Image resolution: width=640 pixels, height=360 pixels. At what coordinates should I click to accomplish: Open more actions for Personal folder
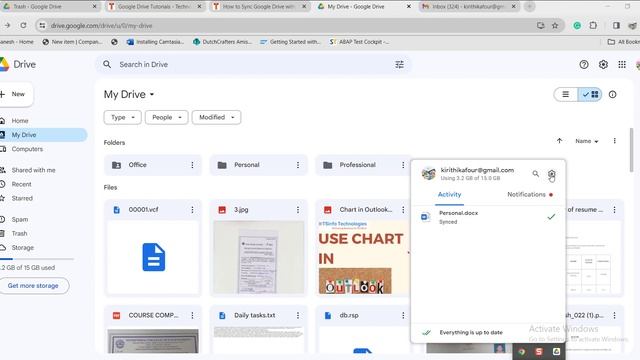298,165
